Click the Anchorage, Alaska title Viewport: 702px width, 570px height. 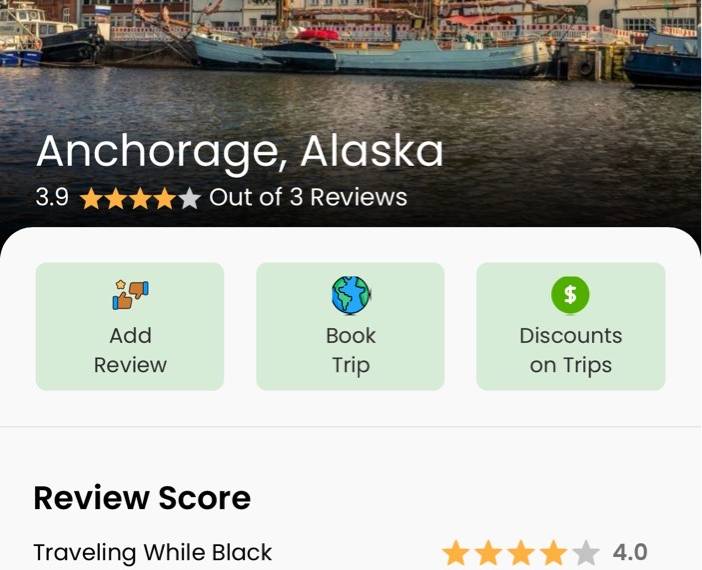[x=240, y=152]
